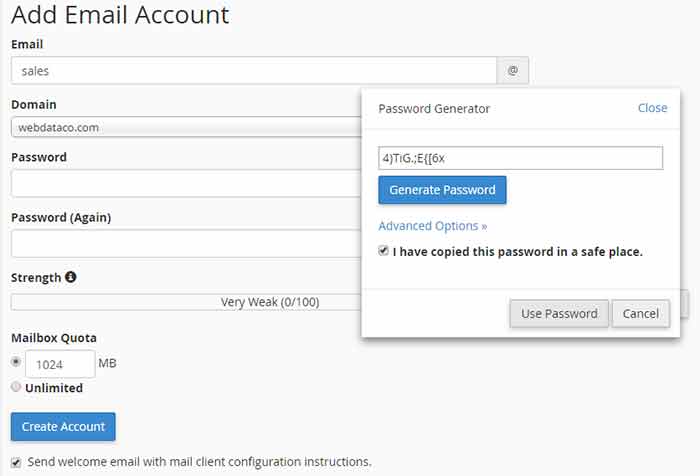The image size is (700, 476).
Task: Uncheck the send welcome email checkbox
Action: tap(16, 462)
